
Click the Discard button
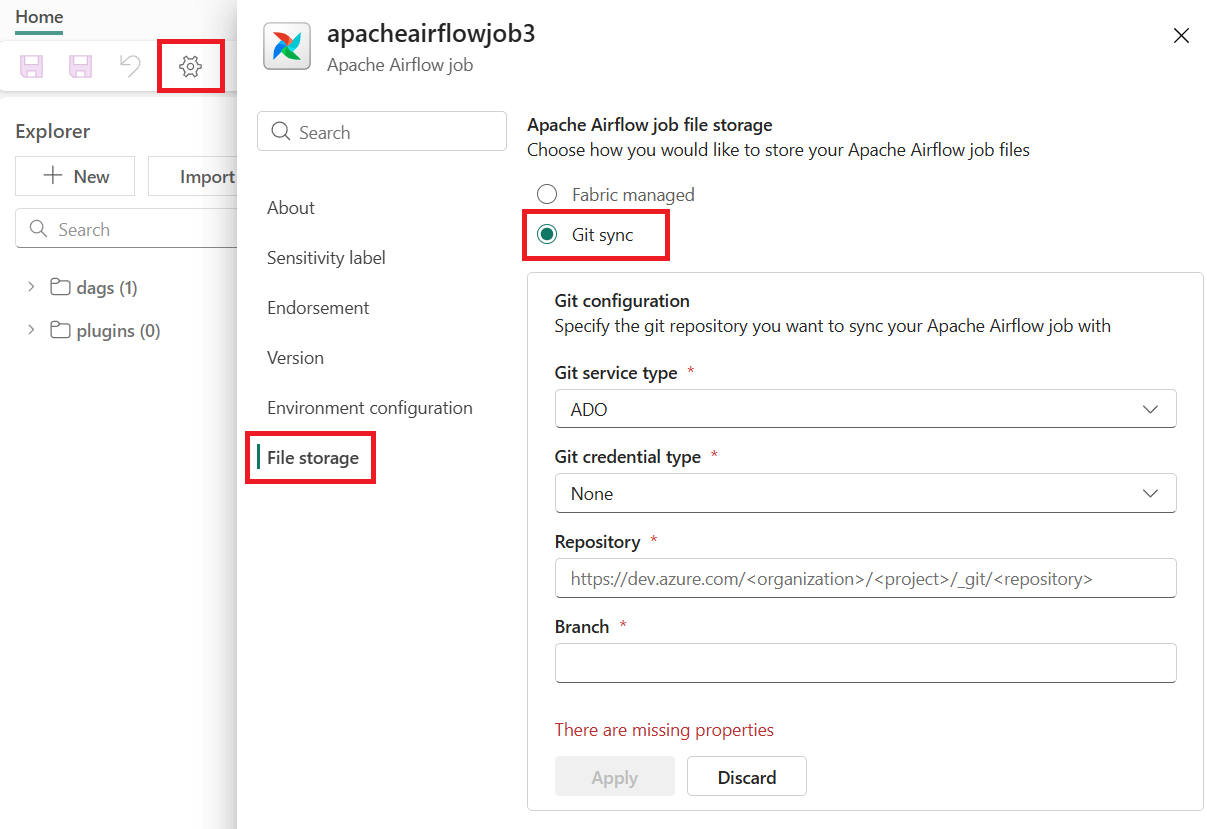click(x=747, y=777)
